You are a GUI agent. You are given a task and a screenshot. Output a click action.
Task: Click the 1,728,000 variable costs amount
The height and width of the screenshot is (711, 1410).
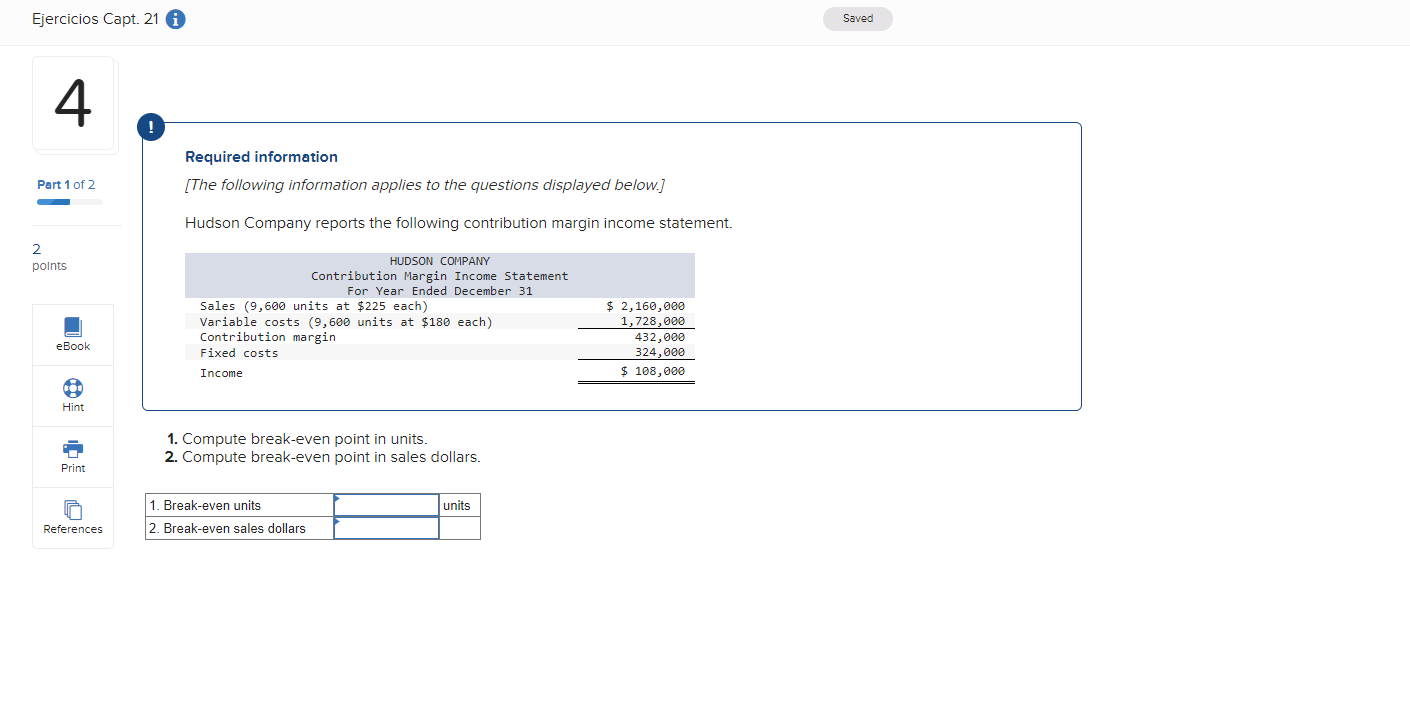pyautogui.click(x=653, y=321)
